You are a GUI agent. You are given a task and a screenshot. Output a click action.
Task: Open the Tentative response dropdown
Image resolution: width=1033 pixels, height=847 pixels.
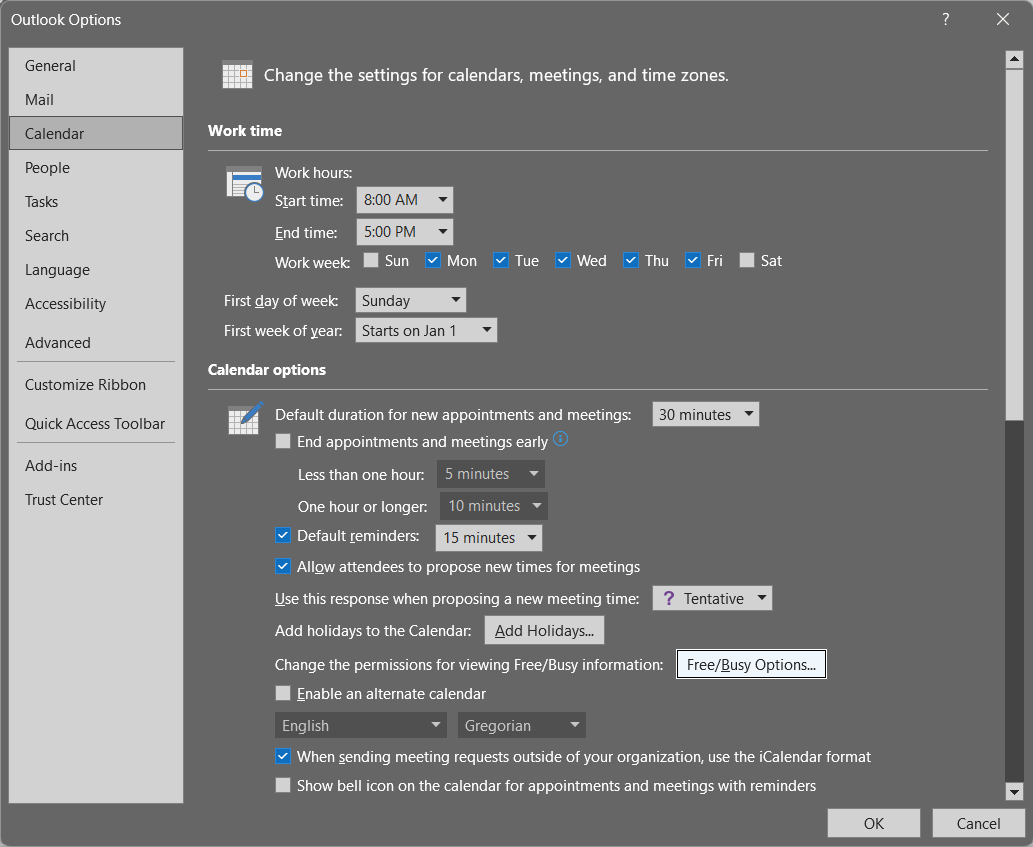tap(712, 598)
